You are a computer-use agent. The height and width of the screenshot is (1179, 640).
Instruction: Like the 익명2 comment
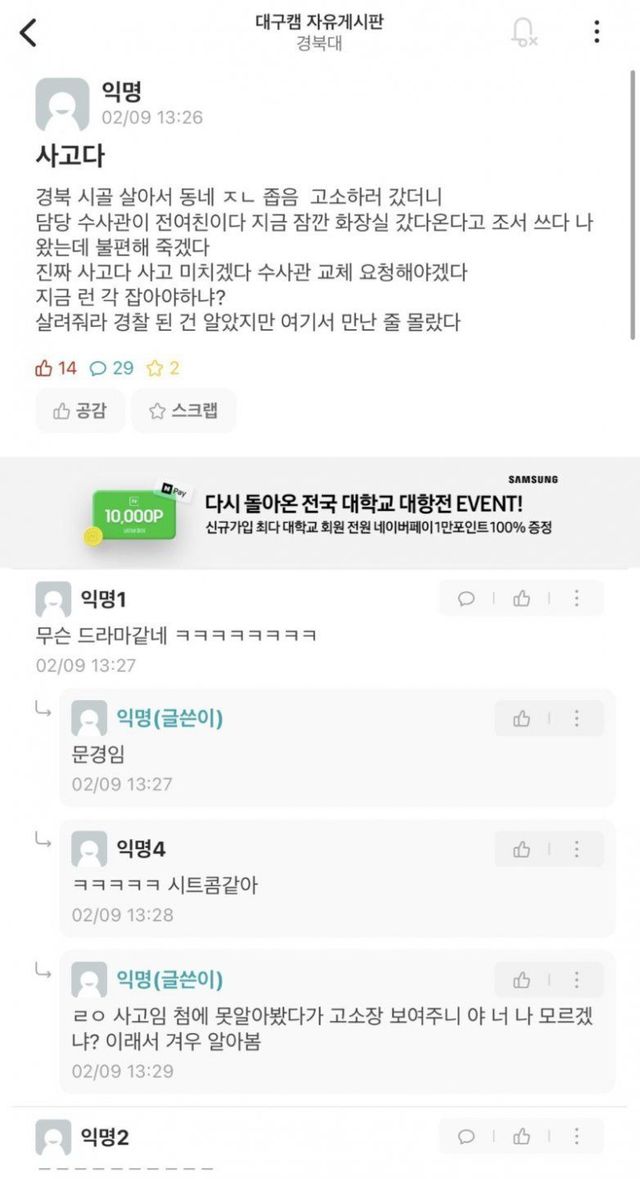coord(521,1137)
